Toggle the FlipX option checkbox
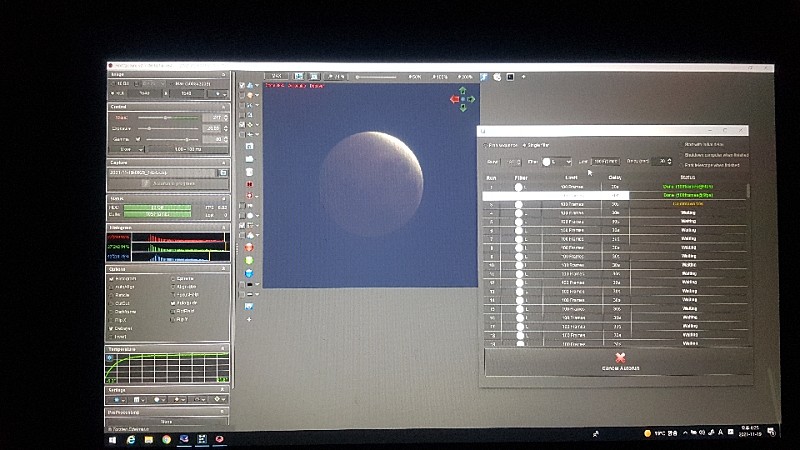 (x=111, y=320)
